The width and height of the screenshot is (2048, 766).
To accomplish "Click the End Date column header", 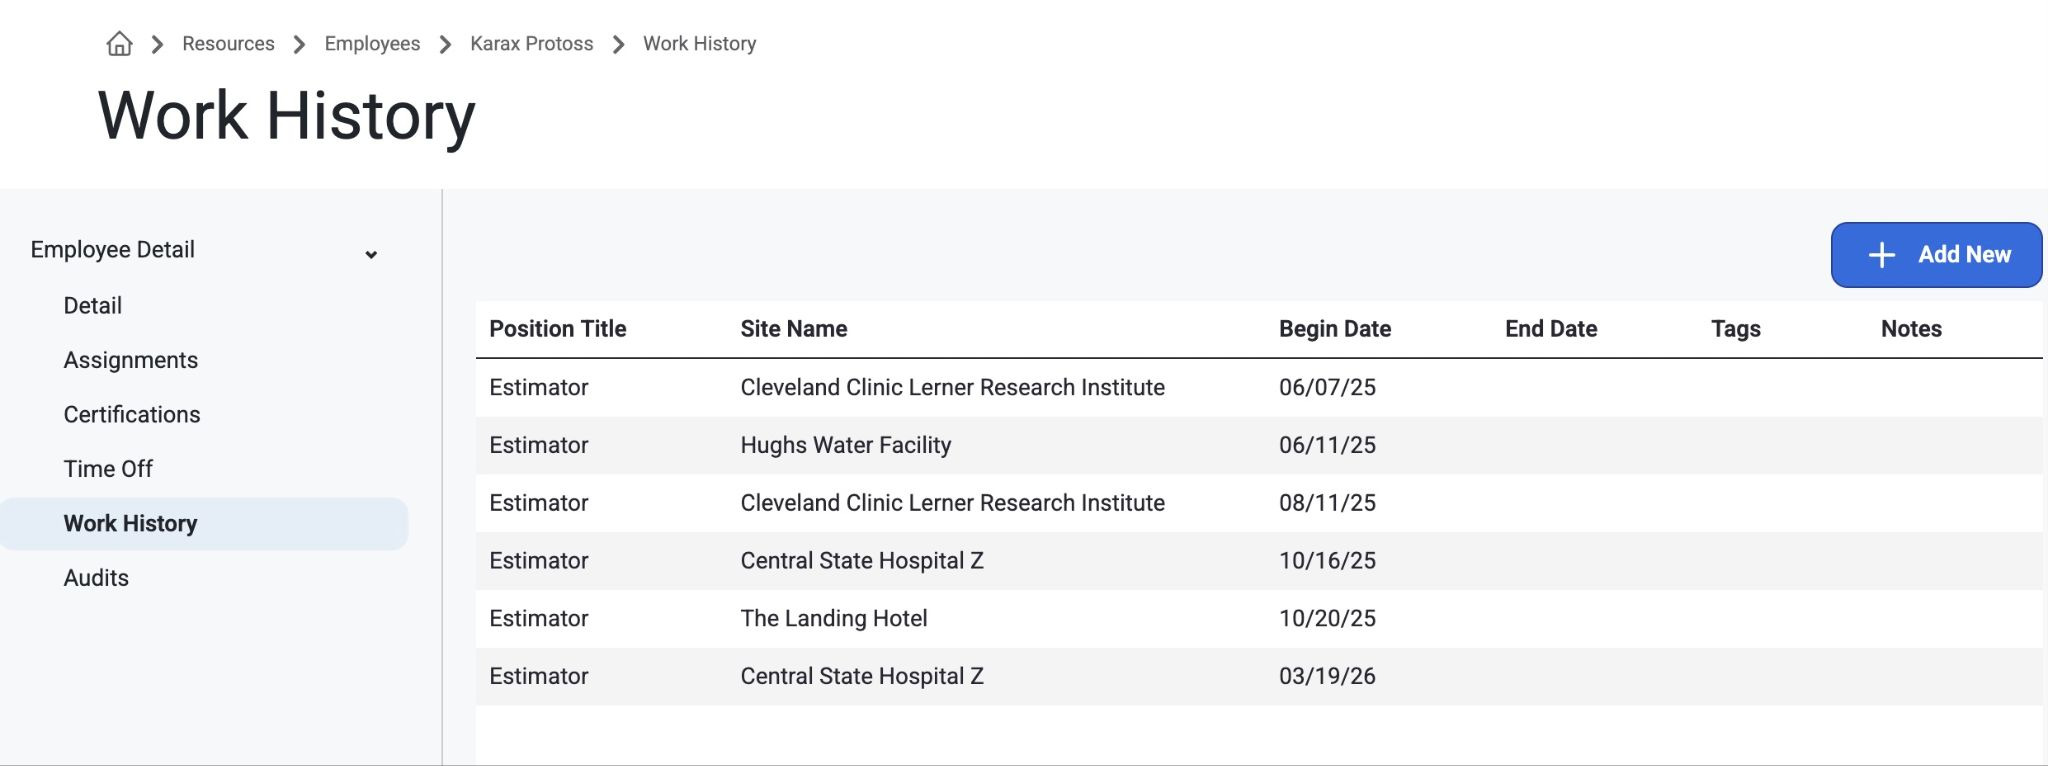I will [1551, 329].
